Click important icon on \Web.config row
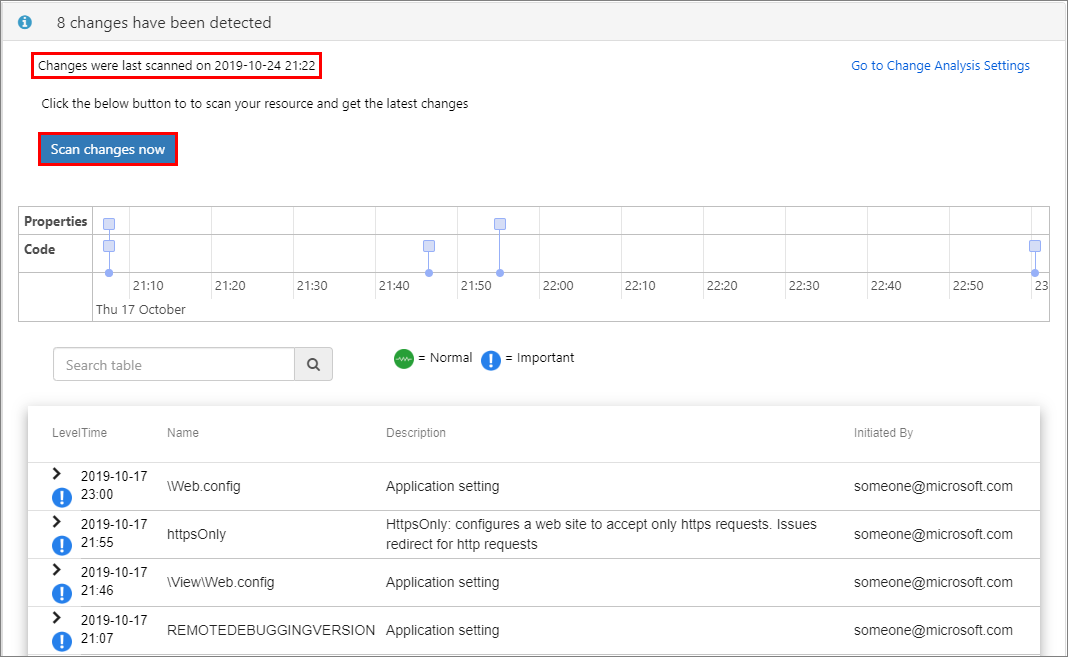The width and height of the screenshot is (1068, 657). tap(61, 498)
